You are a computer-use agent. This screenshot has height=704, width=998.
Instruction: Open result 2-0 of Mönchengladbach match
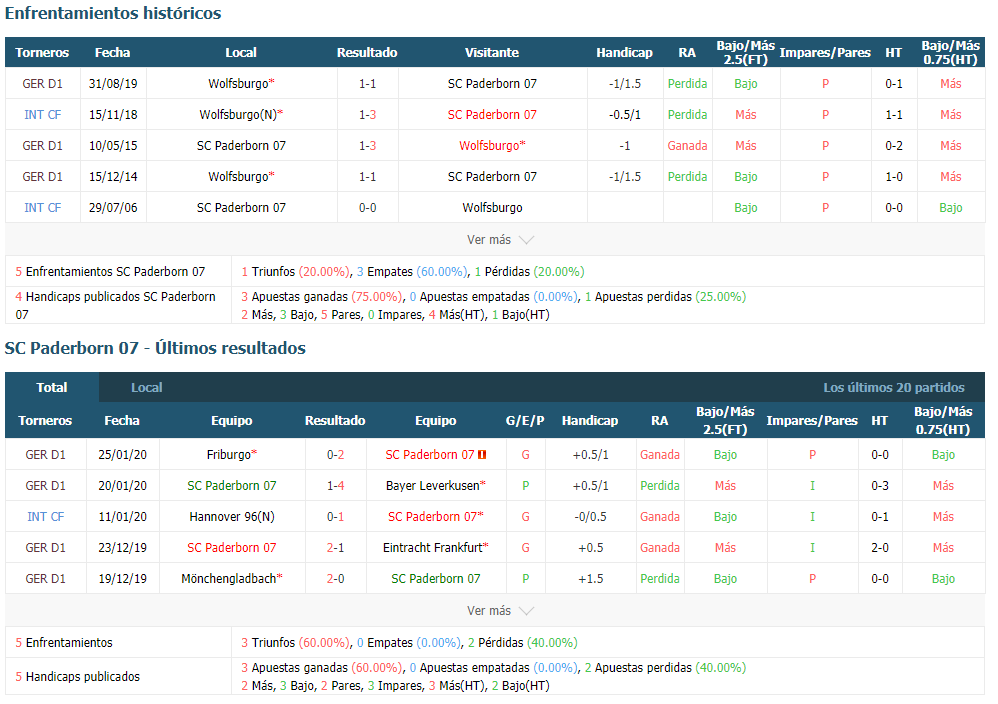pyautogui.click(x=335, y=579)
